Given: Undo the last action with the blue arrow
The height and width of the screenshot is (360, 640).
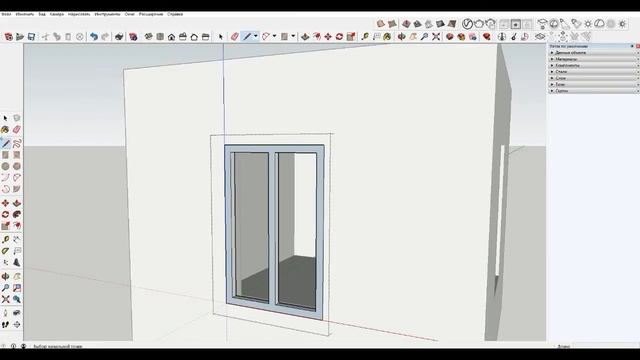Looking at the screenshot, I should tap(94, 37).
